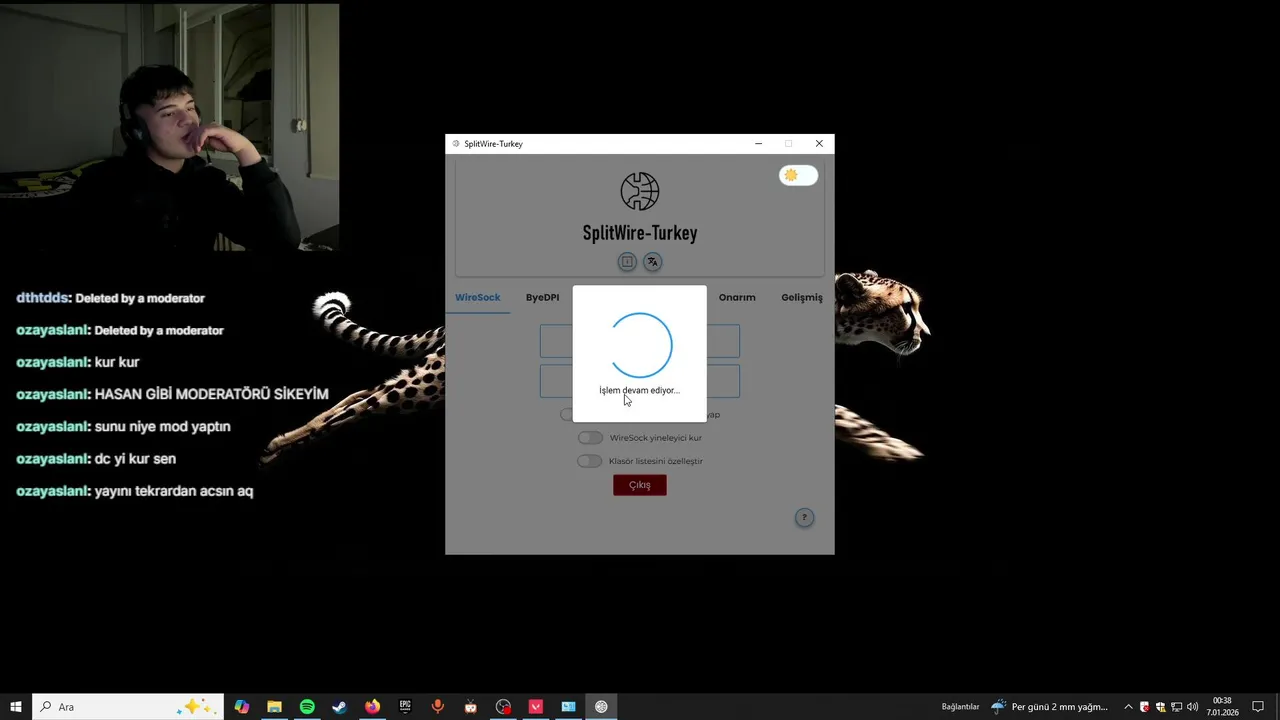Open the help question mark button
The height and width of the screenshot is (720, 1280).
(x=804, y=518)
